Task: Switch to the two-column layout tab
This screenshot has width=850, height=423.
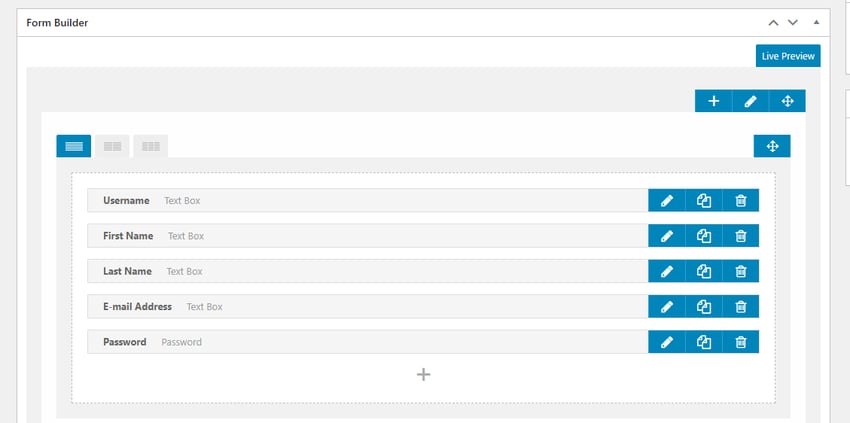Action: pyautogui.click(x=112, y=146)
